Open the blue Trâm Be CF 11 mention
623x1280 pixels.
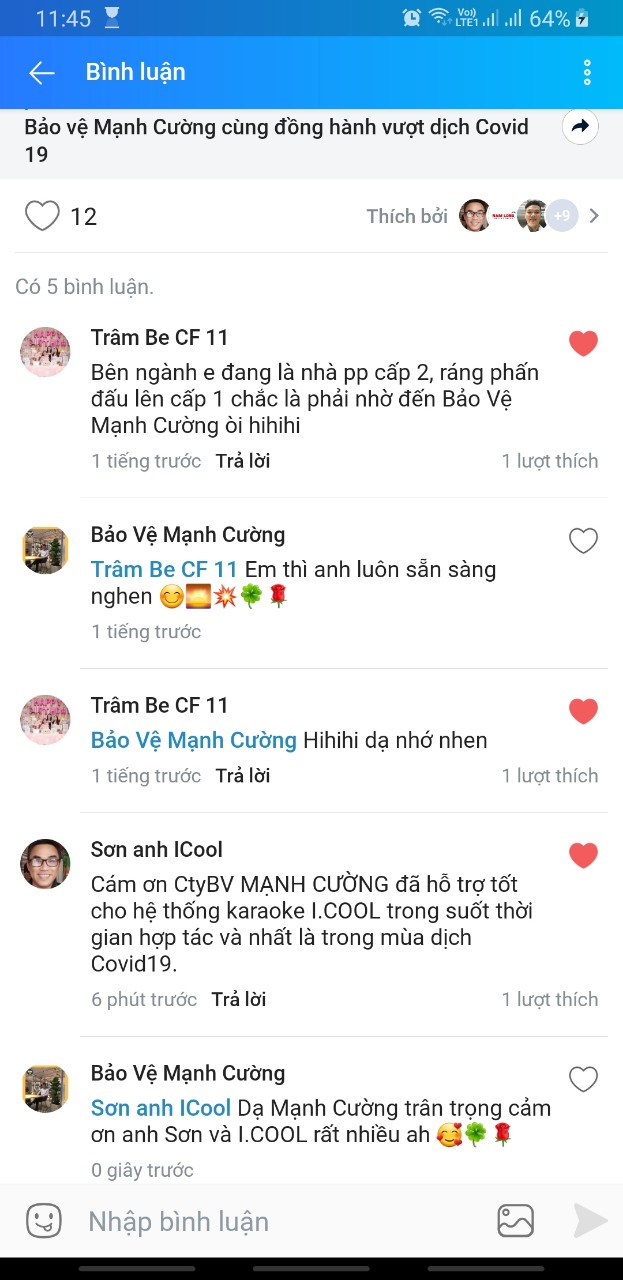pos(164,569)
